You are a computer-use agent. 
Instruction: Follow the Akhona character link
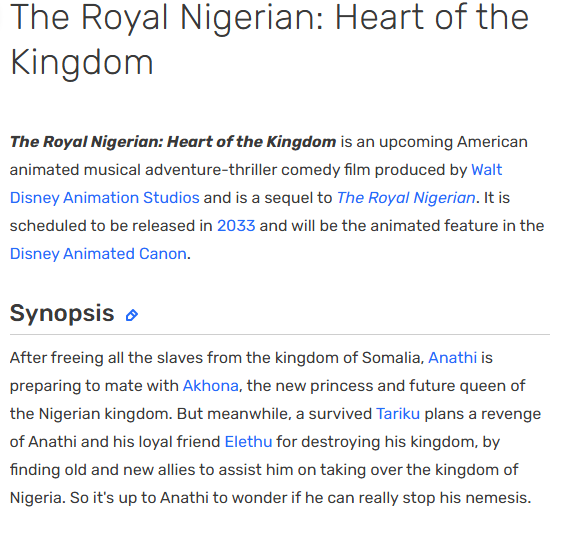click(211, 386)
